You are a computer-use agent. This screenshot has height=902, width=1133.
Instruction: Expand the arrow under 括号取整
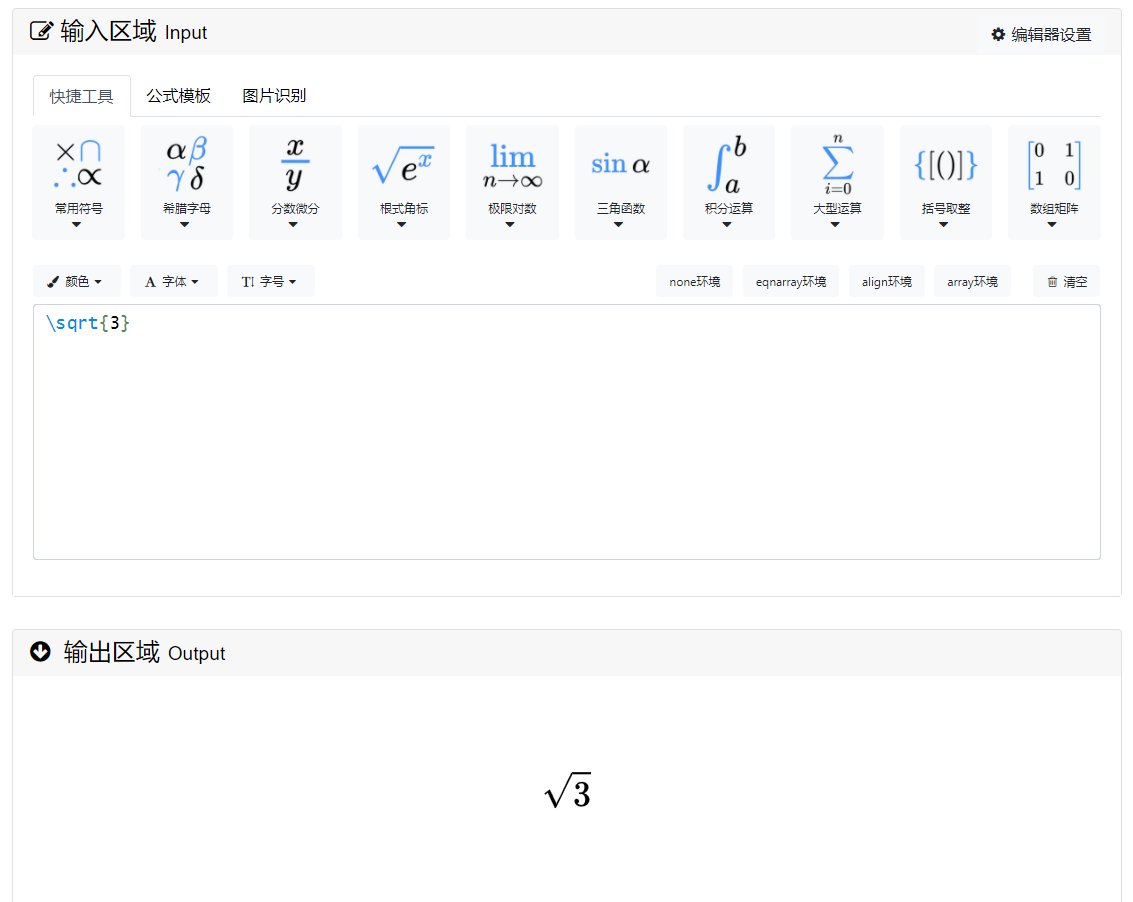point(944,225)
